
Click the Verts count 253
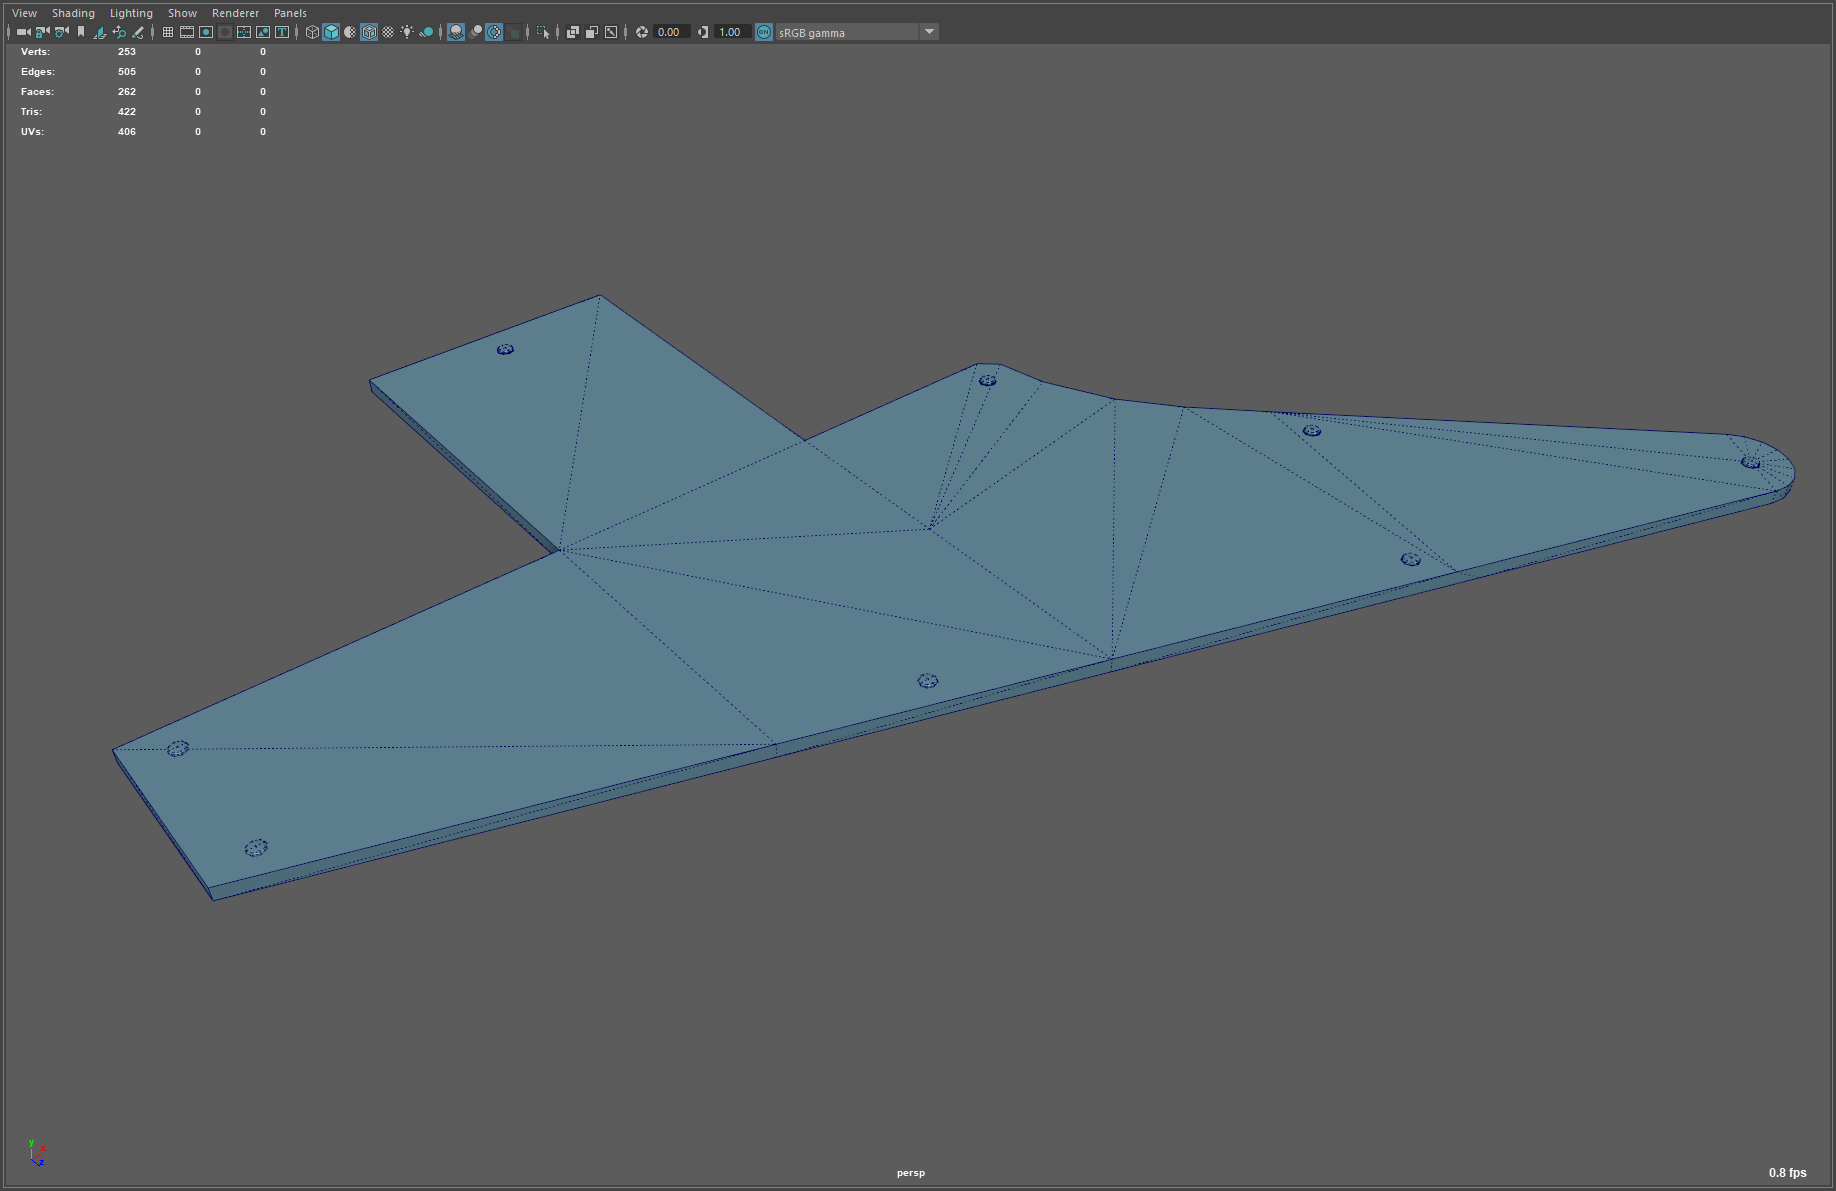point(127,51)
